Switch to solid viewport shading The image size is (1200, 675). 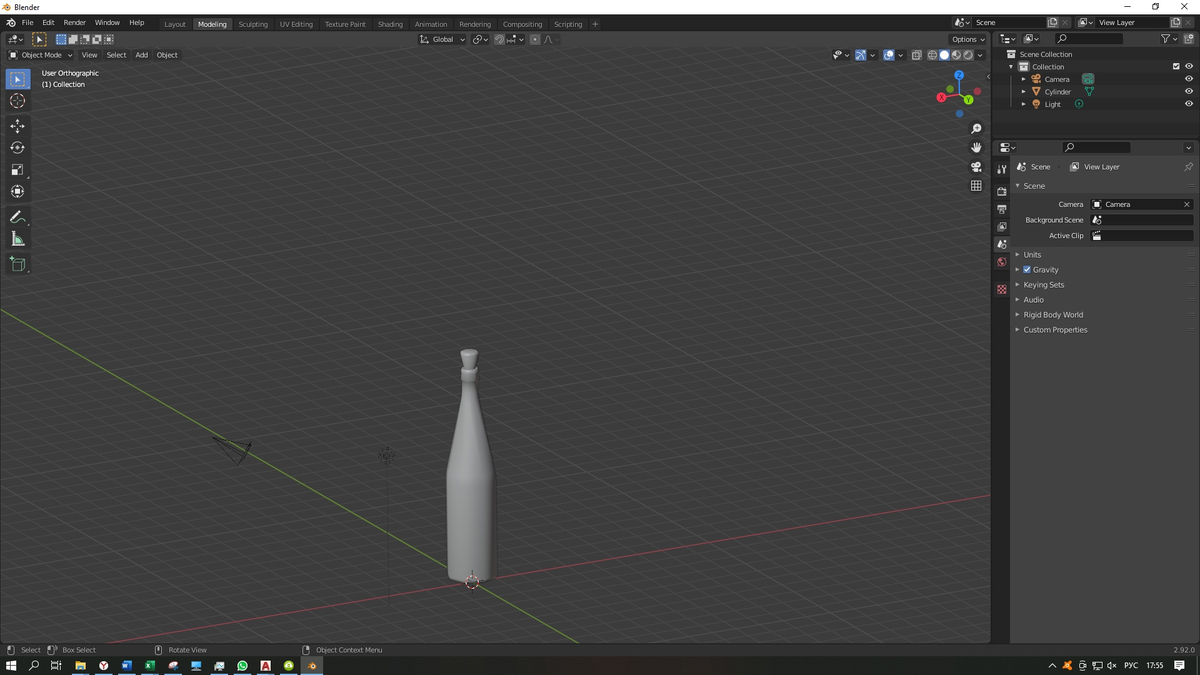point(944,55)
